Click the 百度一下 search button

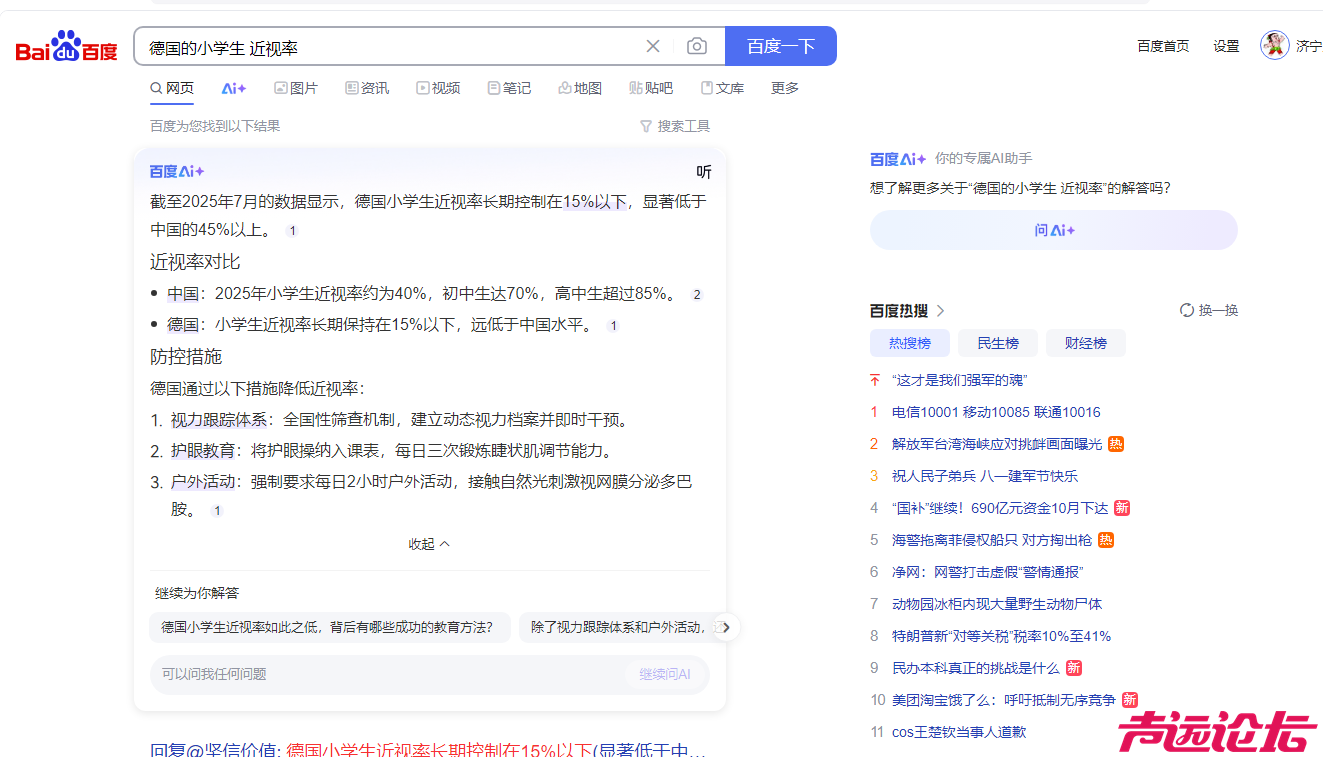tap(780, 46)
